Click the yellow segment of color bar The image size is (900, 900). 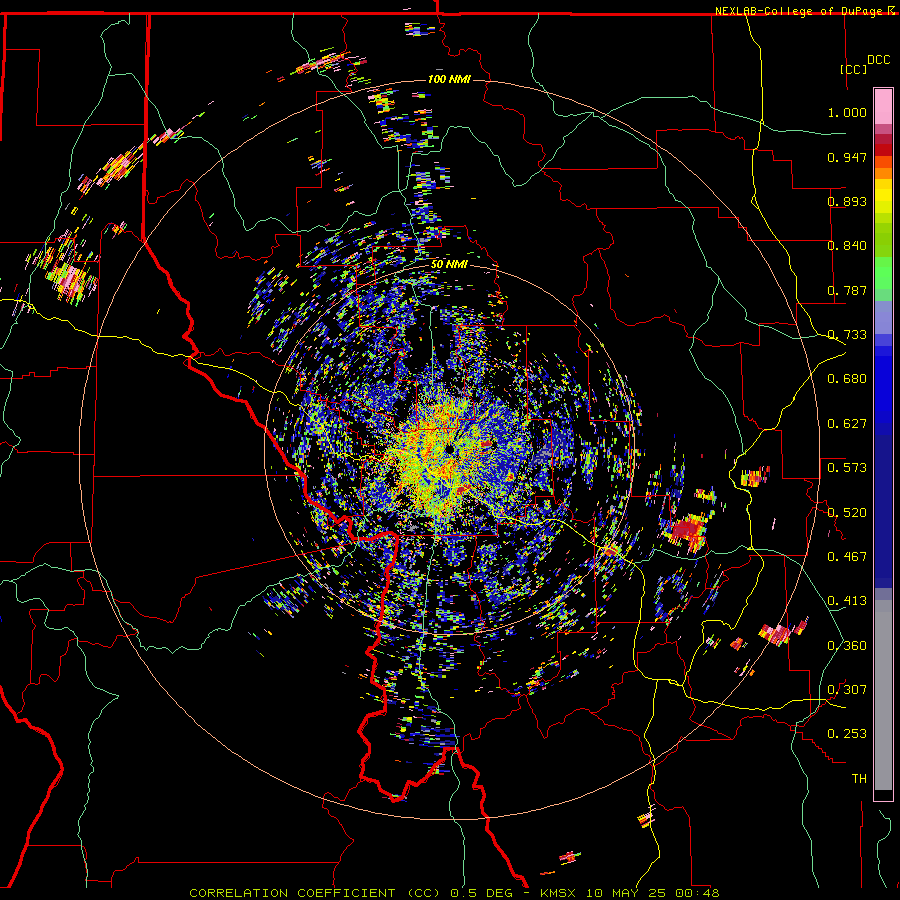tap(883, 197)
